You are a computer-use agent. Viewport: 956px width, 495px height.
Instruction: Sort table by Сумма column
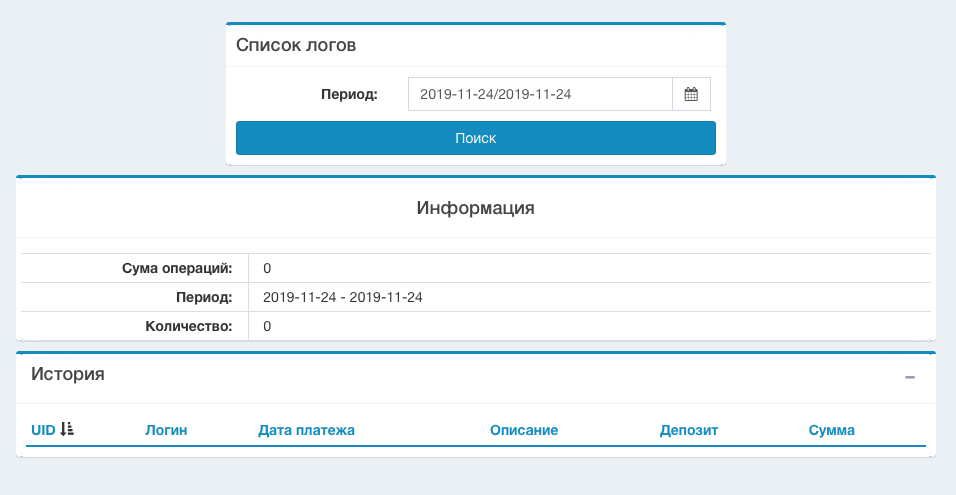831,430
